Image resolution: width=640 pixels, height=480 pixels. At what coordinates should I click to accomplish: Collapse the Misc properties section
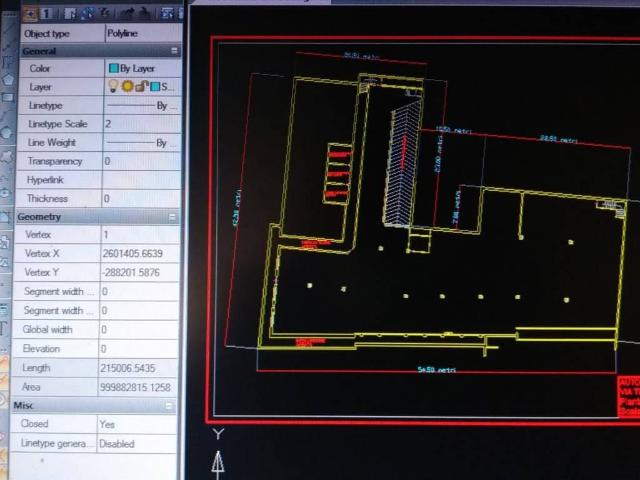pos(172,406)
